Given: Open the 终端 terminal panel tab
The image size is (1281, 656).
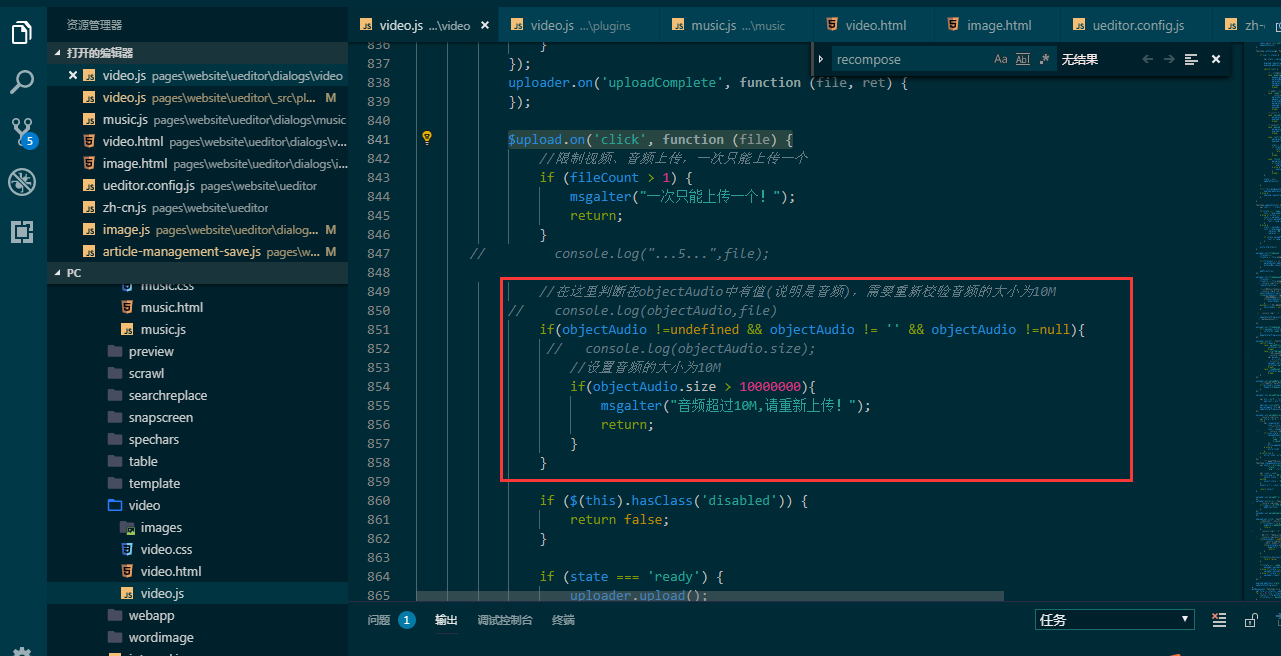Looking at the screenshot, I should 563,620.
